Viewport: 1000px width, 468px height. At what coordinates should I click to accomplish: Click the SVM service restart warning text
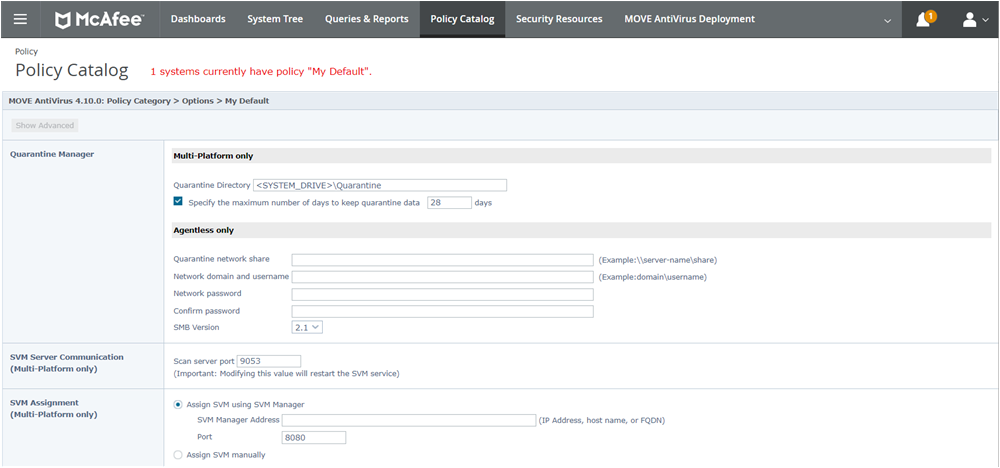point(286,374)
